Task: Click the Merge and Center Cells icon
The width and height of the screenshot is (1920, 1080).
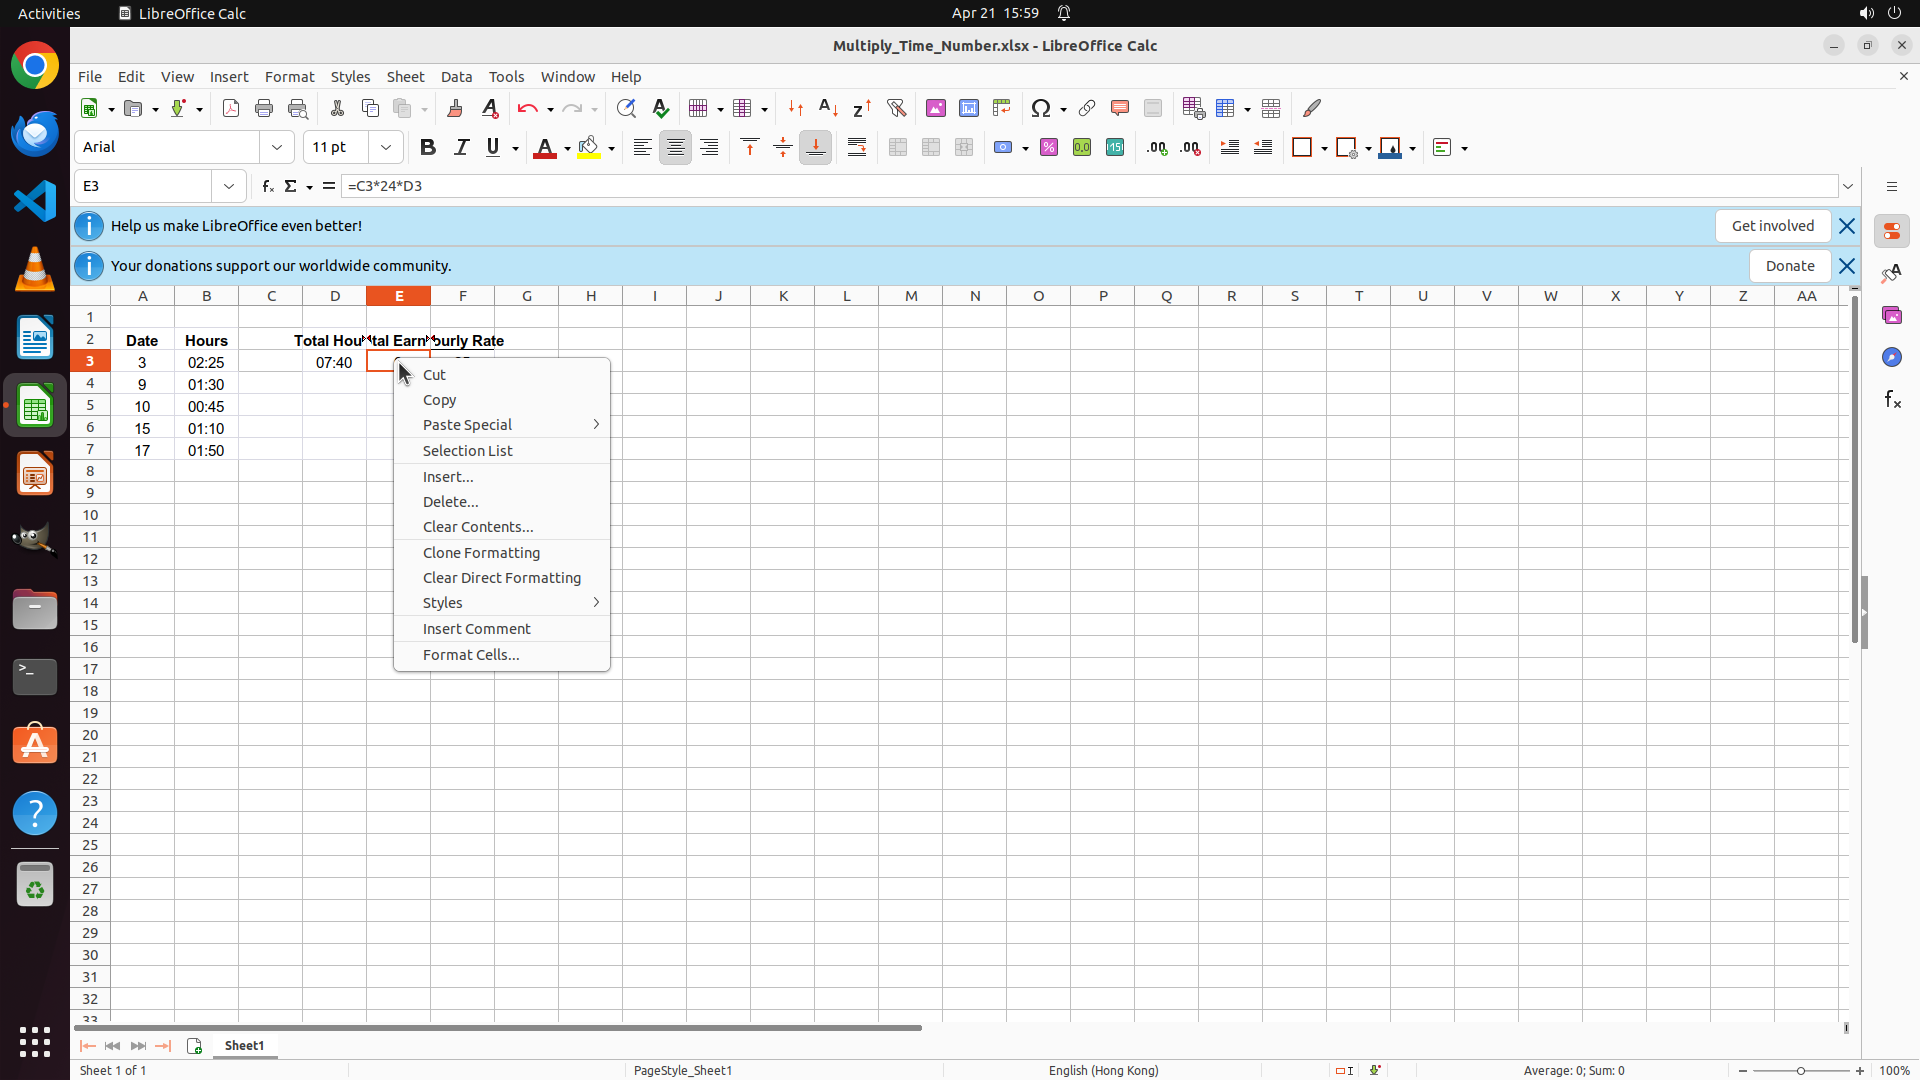Action: (x=897, y=147)
